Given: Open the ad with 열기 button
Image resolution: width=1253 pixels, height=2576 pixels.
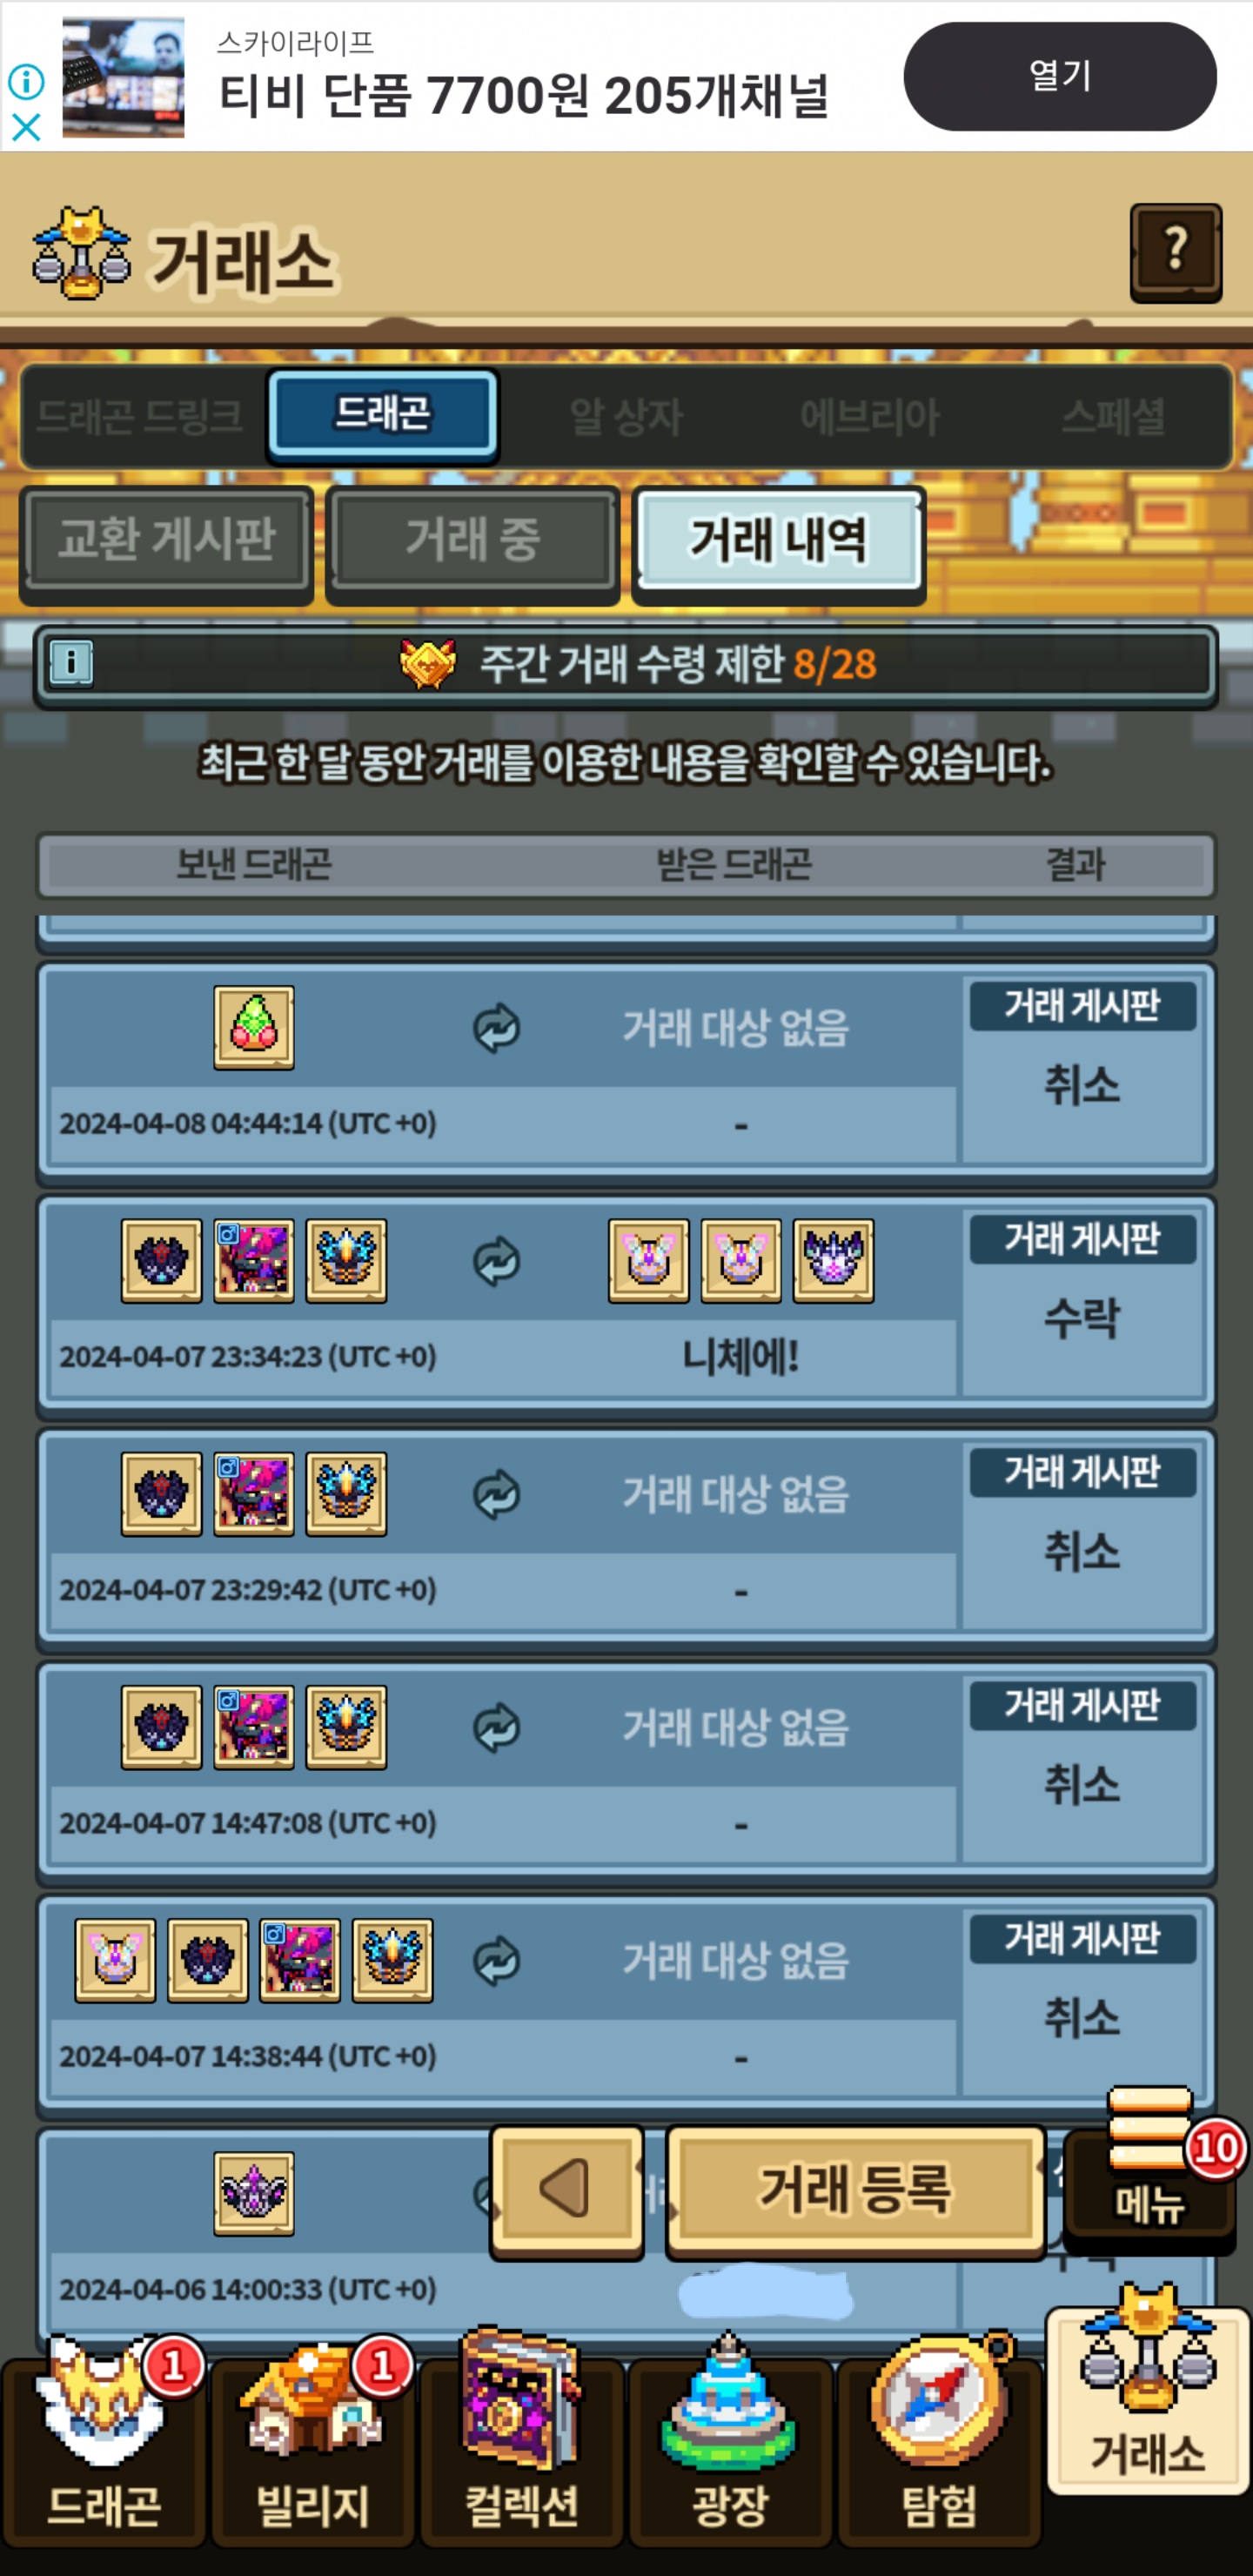Looking at the screenshot, I should 1059,76.
